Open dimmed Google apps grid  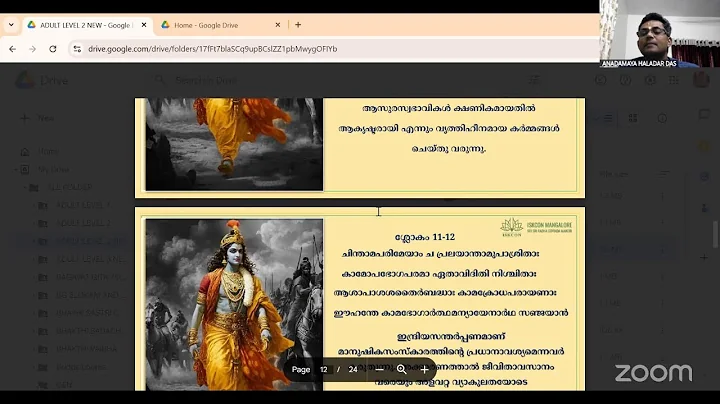pos(674,80)
